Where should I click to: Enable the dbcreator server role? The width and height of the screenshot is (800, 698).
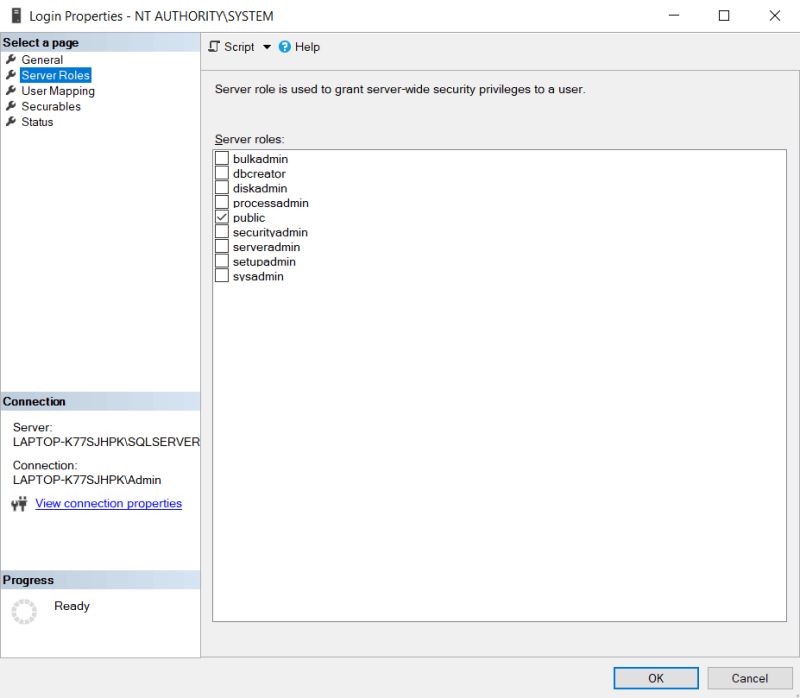click(222, 173)
